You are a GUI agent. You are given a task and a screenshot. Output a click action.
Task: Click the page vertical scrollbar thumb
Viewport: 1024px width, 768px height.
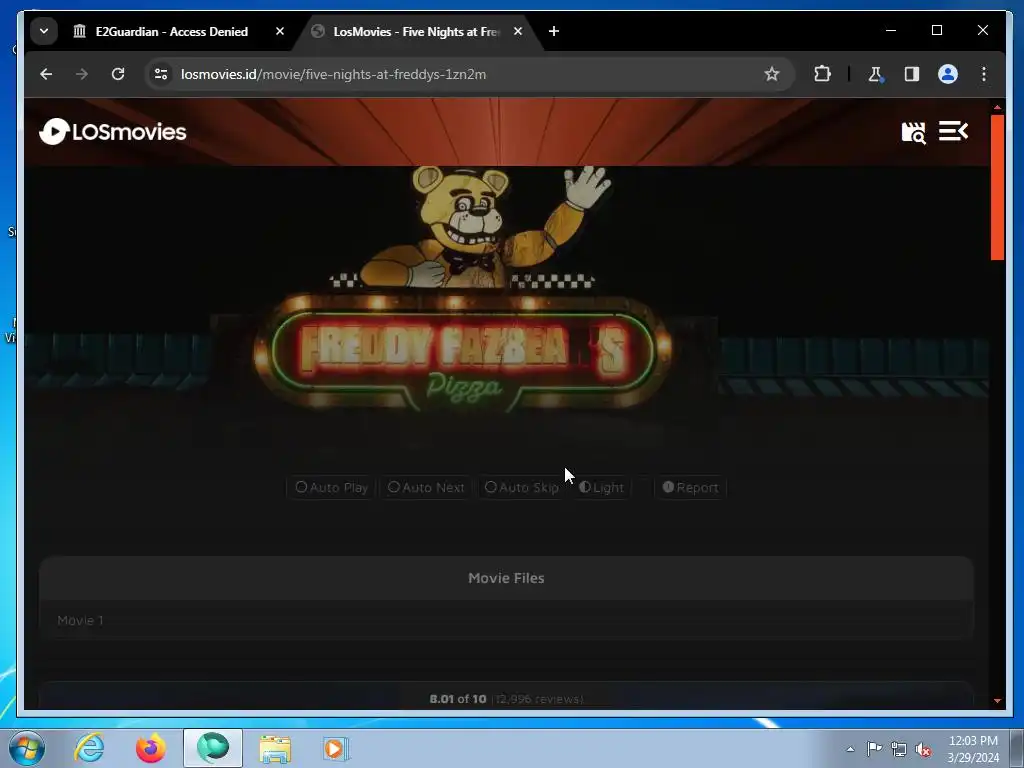997,187
